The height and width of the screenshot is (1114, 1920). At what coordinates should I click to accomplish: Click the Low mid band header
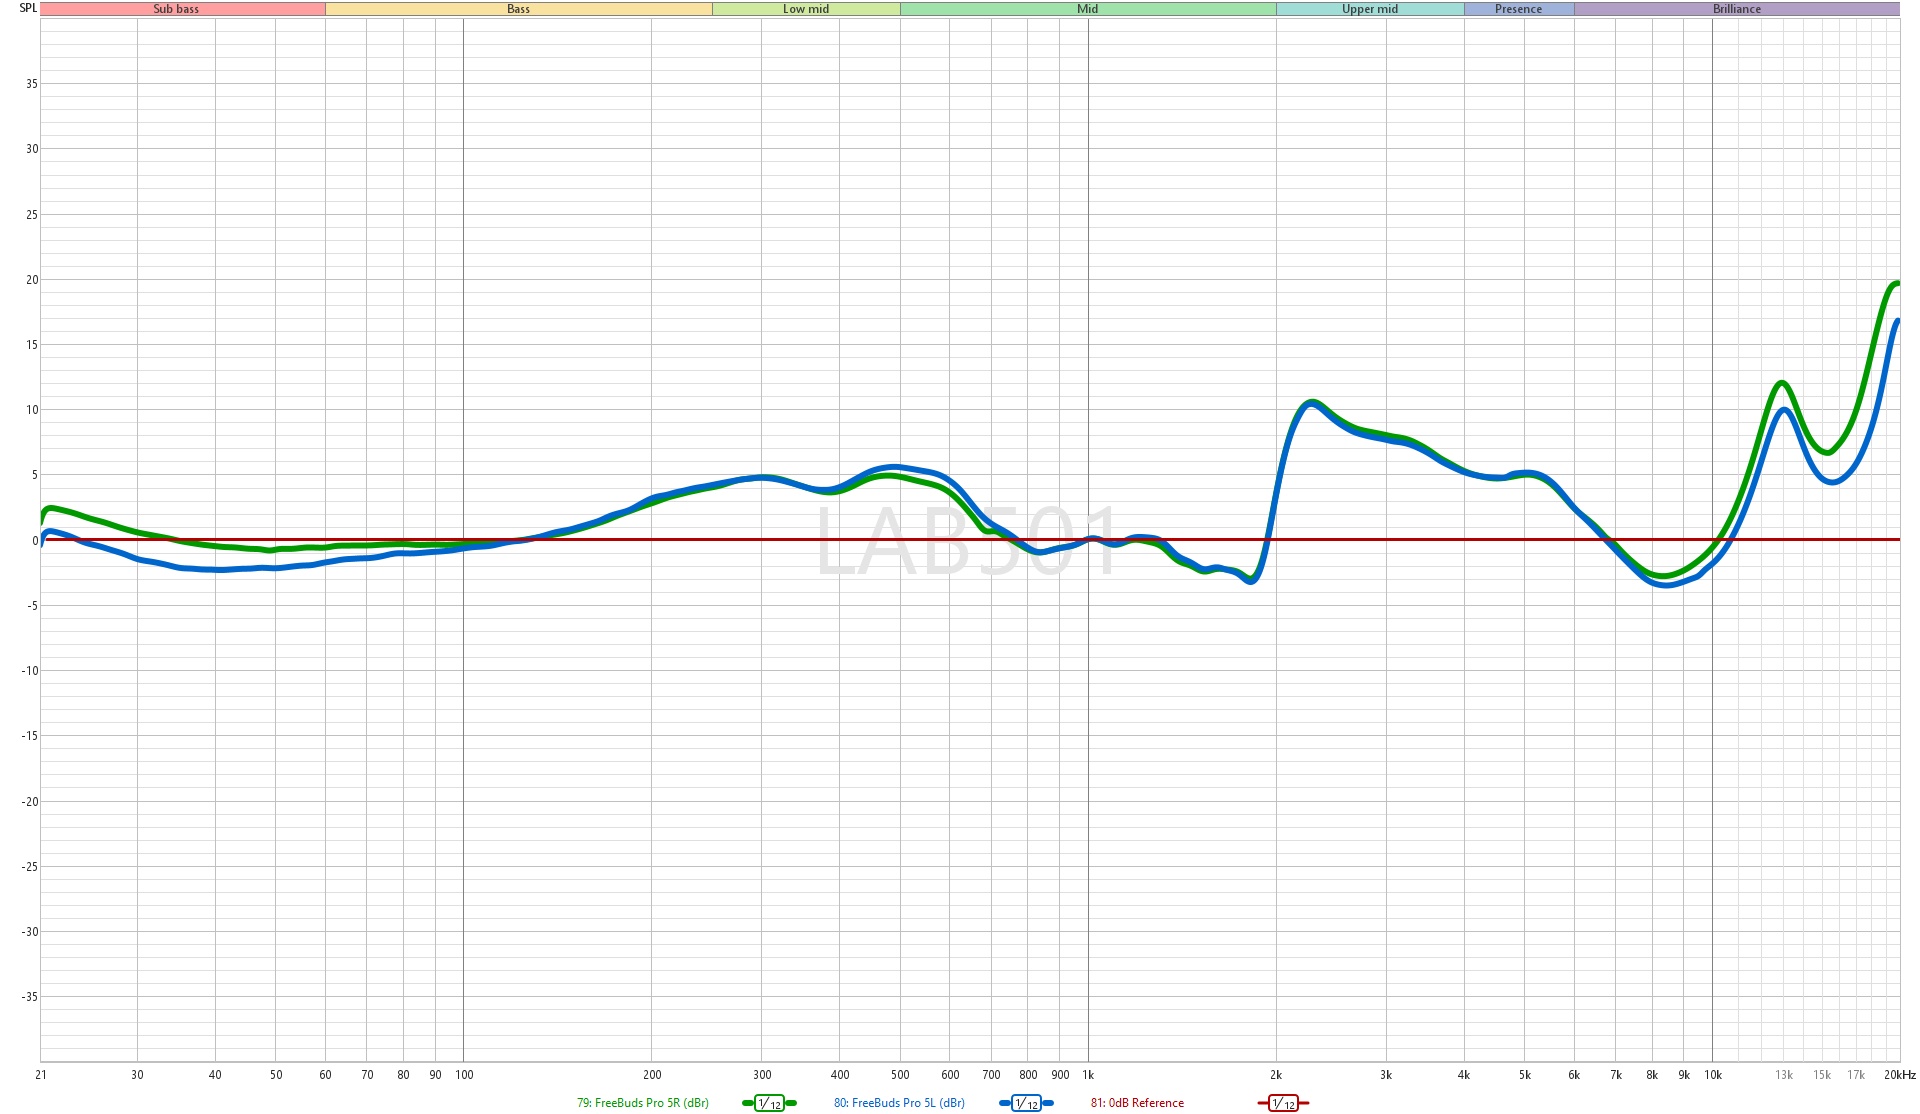[806, 9]
